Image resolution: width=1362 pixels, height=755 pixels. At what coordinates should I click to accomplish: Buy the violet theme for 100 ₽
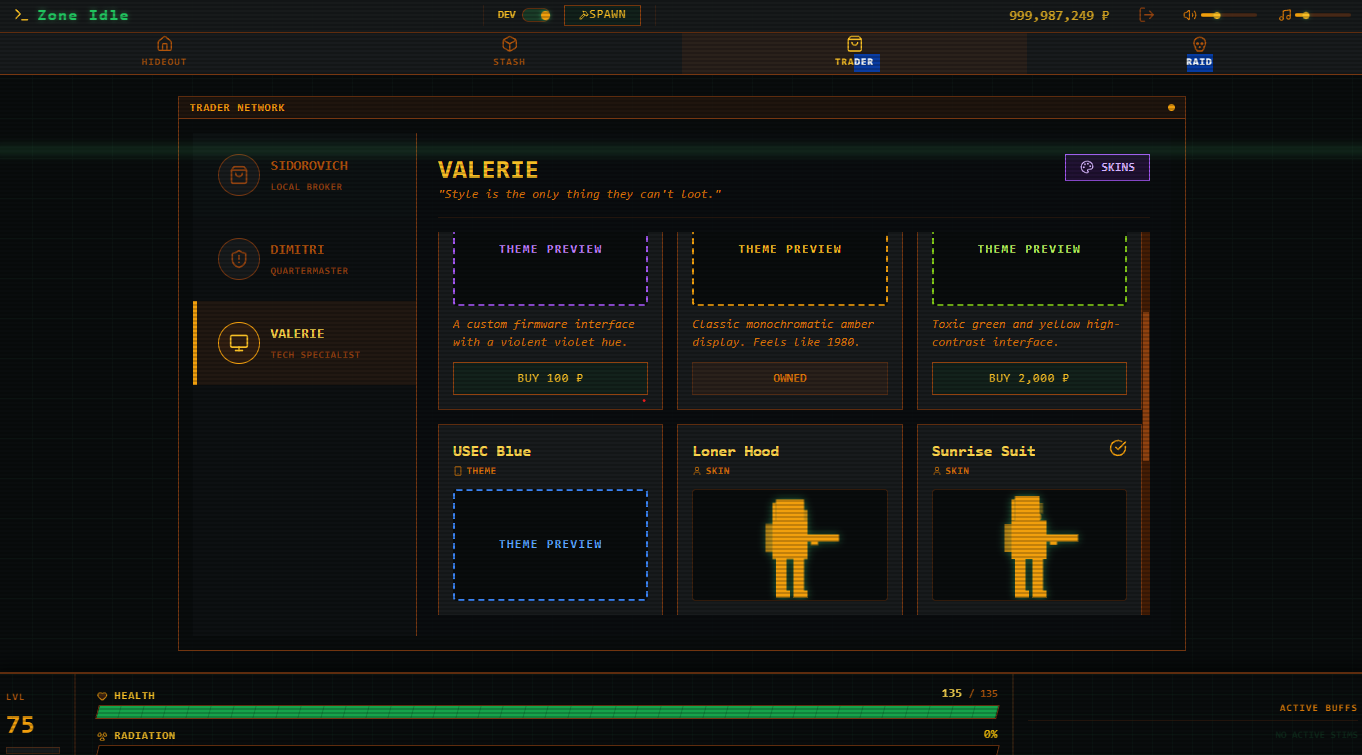click(x=550, y=378)
